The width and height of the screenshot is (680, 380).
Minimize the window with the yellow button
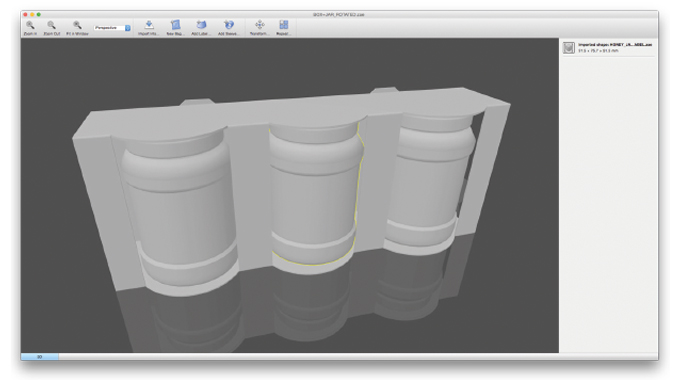coord(32,15)
